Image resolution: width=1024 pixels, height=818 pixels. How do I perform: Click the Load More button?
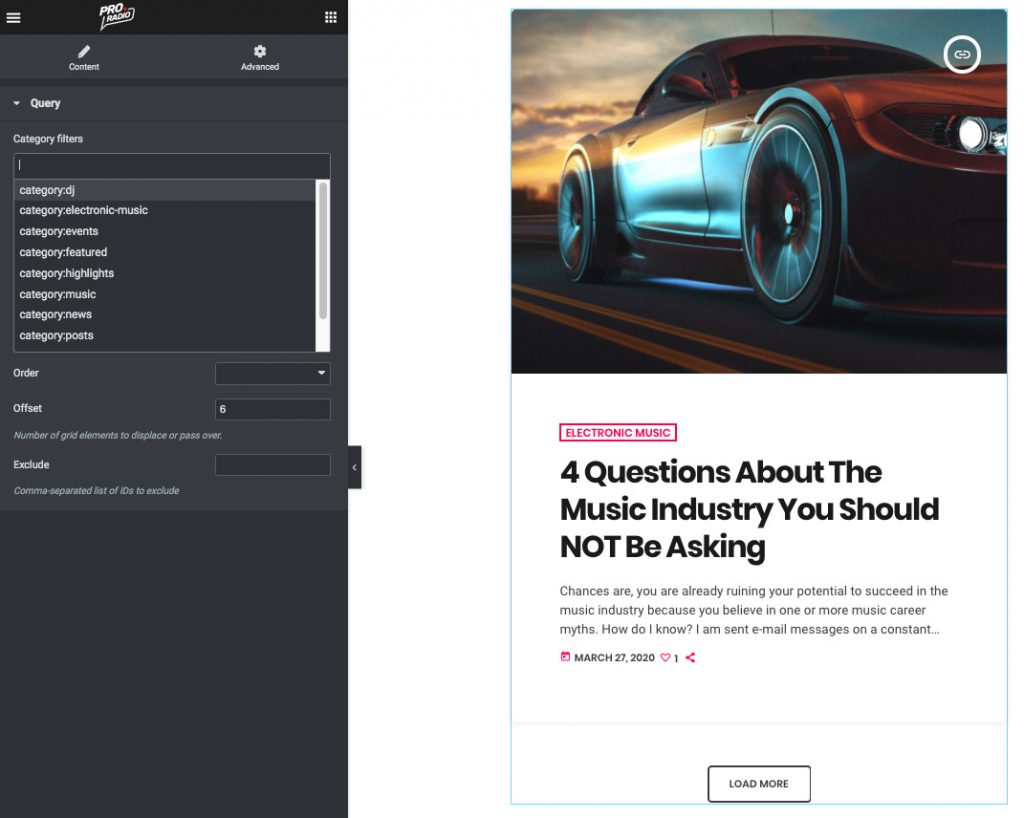[x=759, y=784]
